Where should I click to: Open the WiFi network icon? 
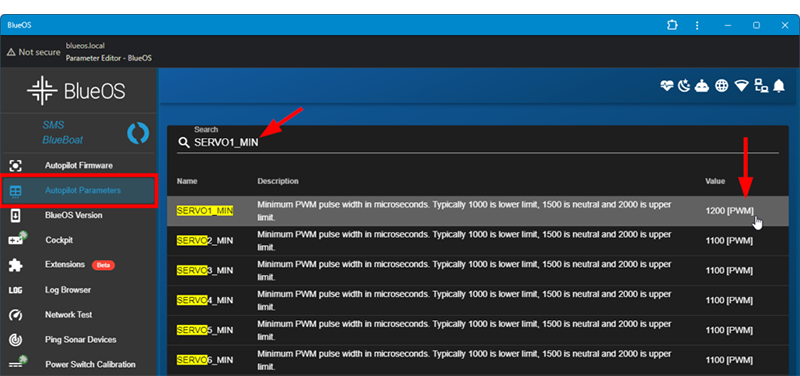[x=741, y=86]
